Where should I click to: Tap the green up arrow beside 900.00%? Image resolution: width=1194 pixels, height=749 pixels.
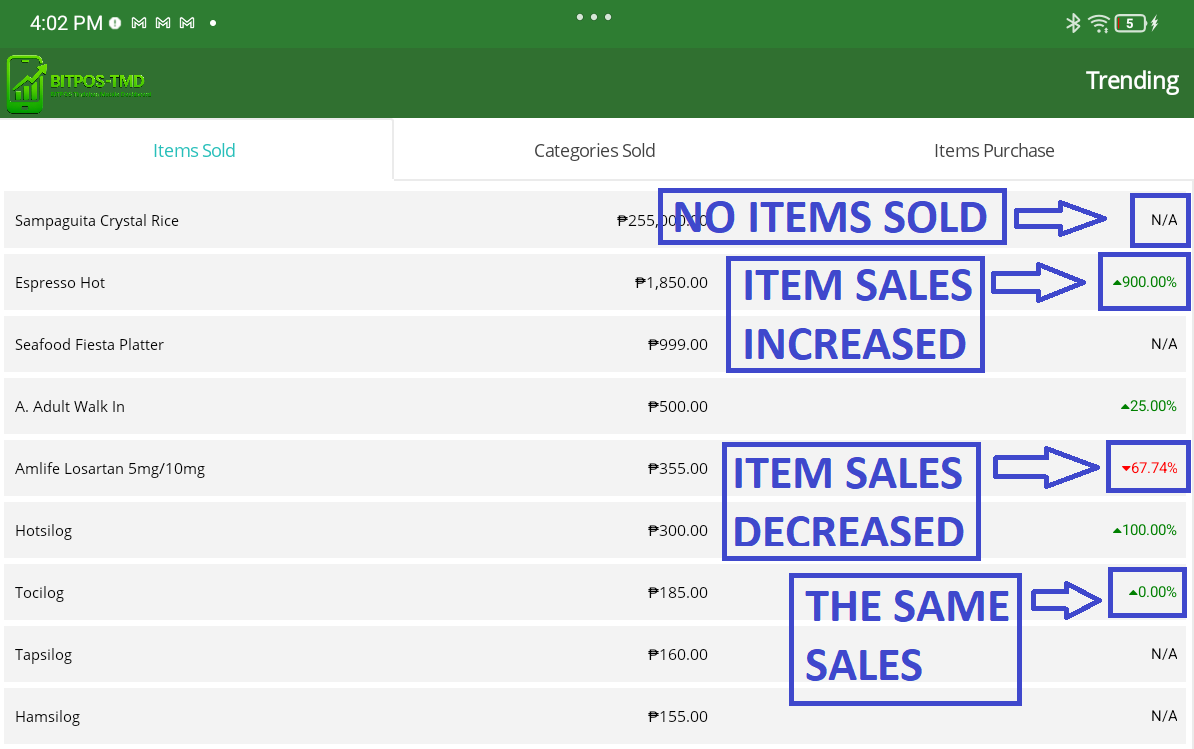(x=1116, y=283)
